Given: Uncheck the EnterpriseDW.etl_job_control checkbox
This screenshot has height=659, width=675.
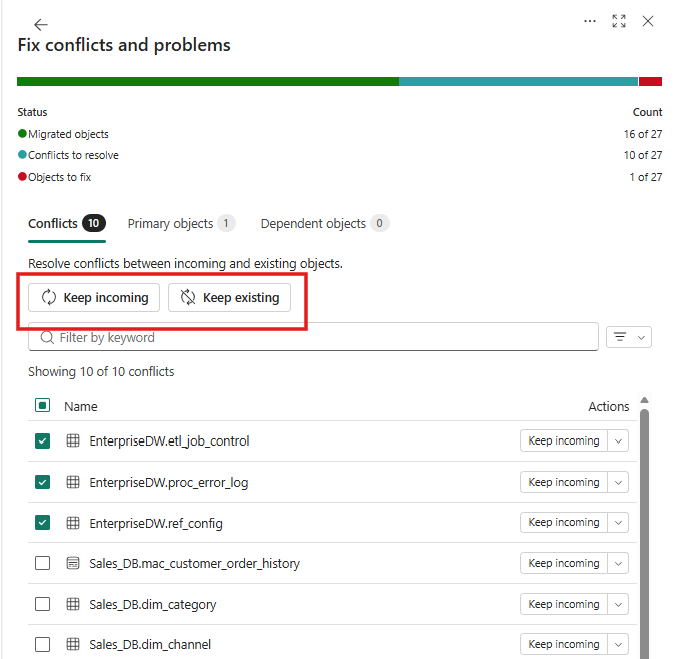Looking at the screenshot, I should click(x=42, y=441).
